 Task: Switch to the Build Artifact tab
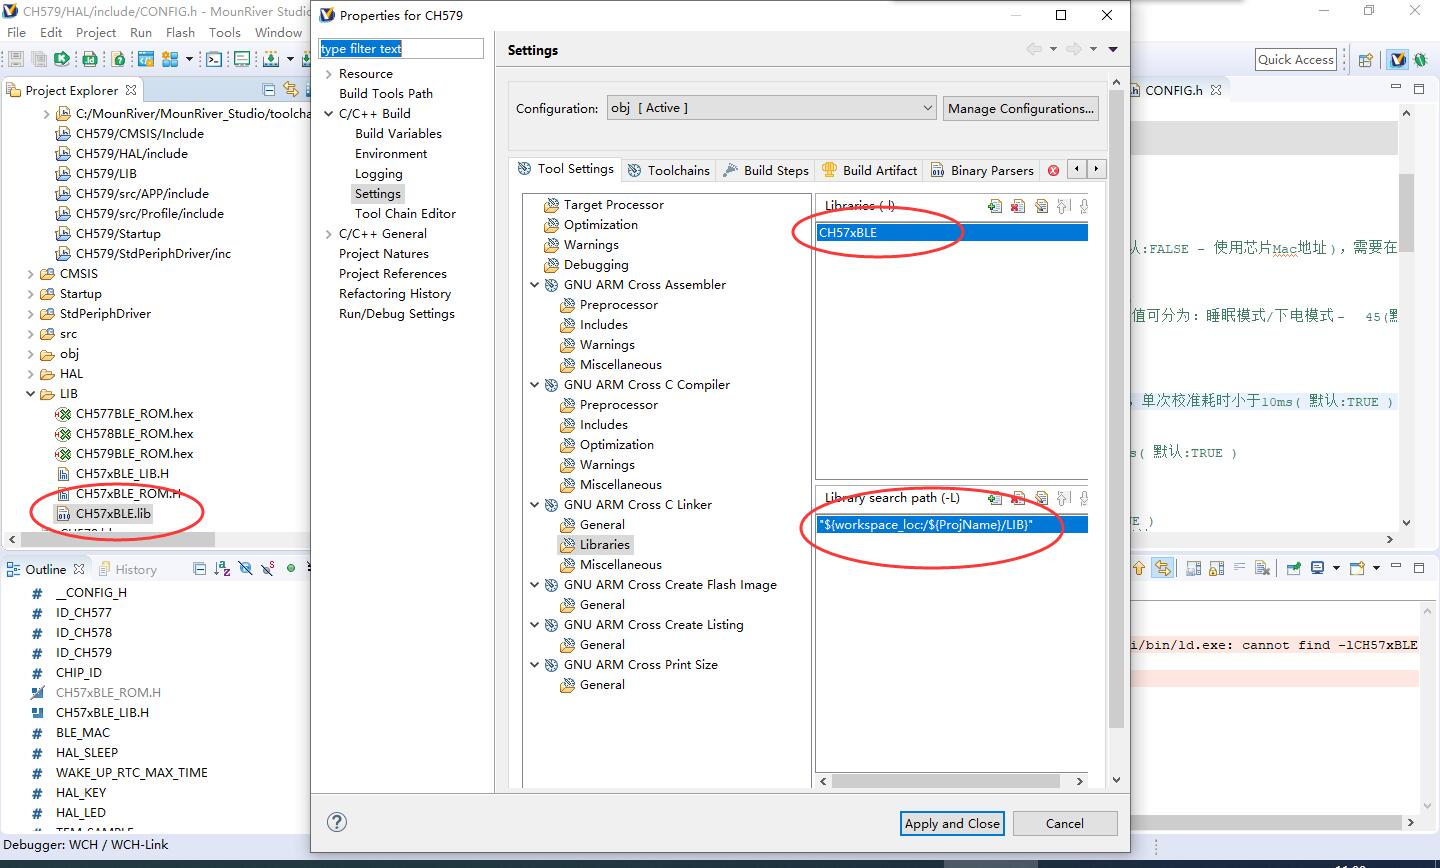point(869,170)
